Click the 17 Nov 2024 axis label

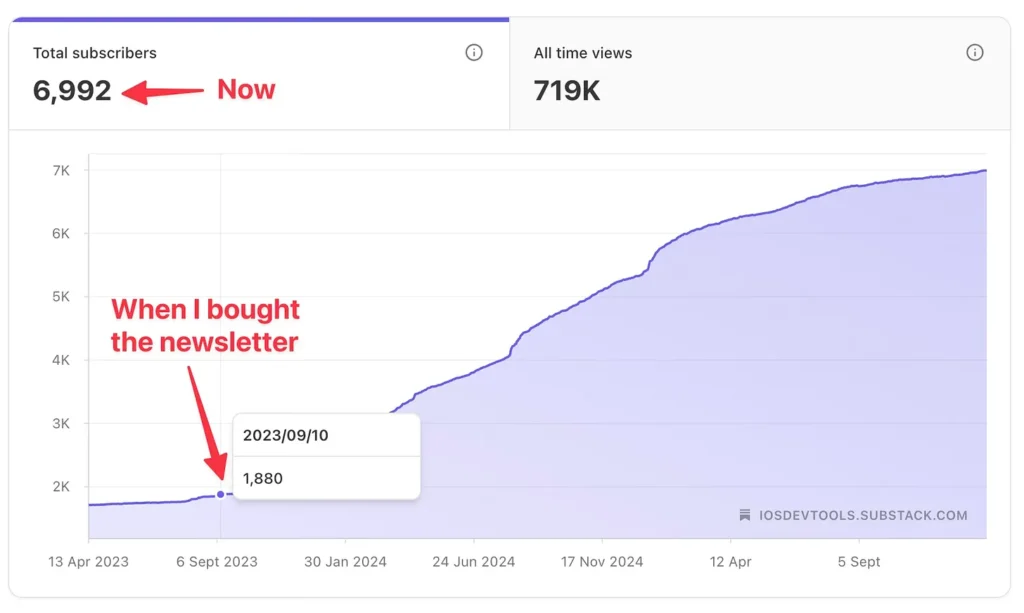[x=602, y=561]
